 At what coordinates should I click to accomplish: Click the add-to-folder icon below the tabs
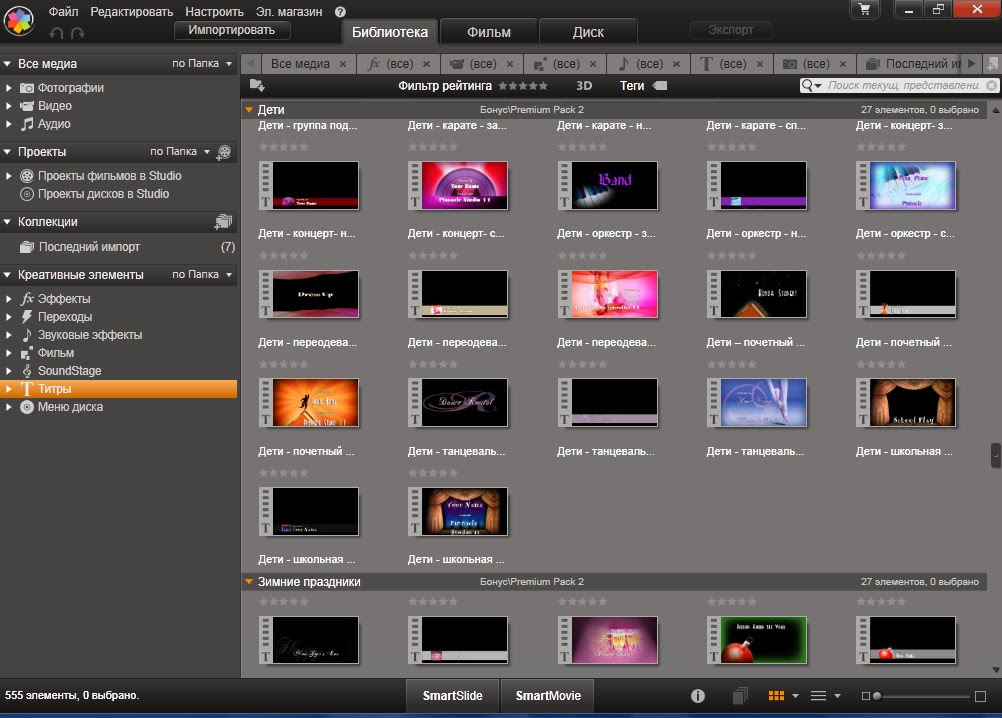(257, 86)
